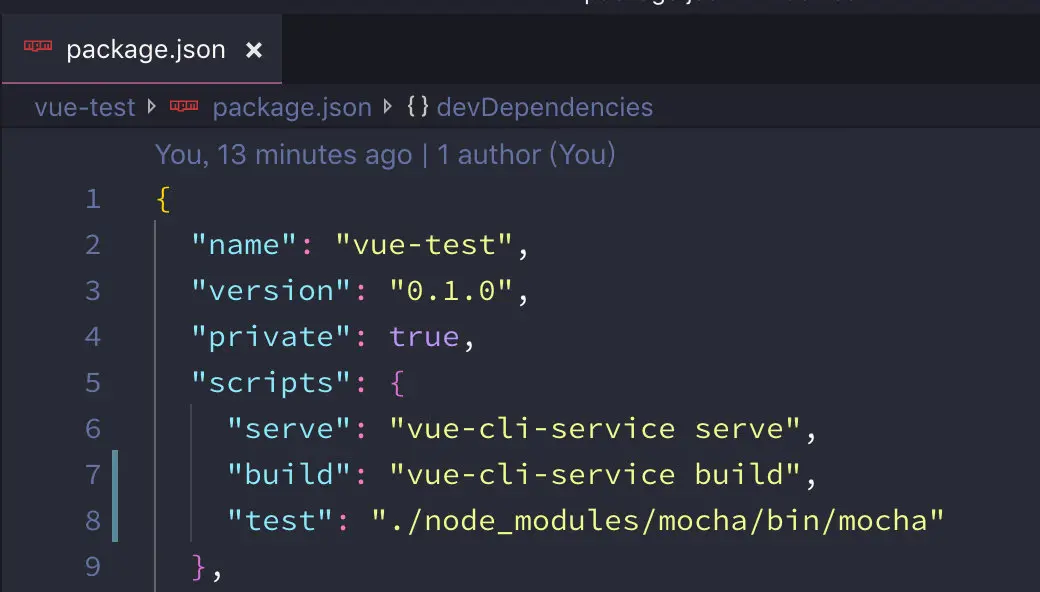The height and width of the screenshot is (592, 1040).
Task: Expand the chevron after package.json breadcrumb
Action: pyautogui.click(x=389, y=107)
